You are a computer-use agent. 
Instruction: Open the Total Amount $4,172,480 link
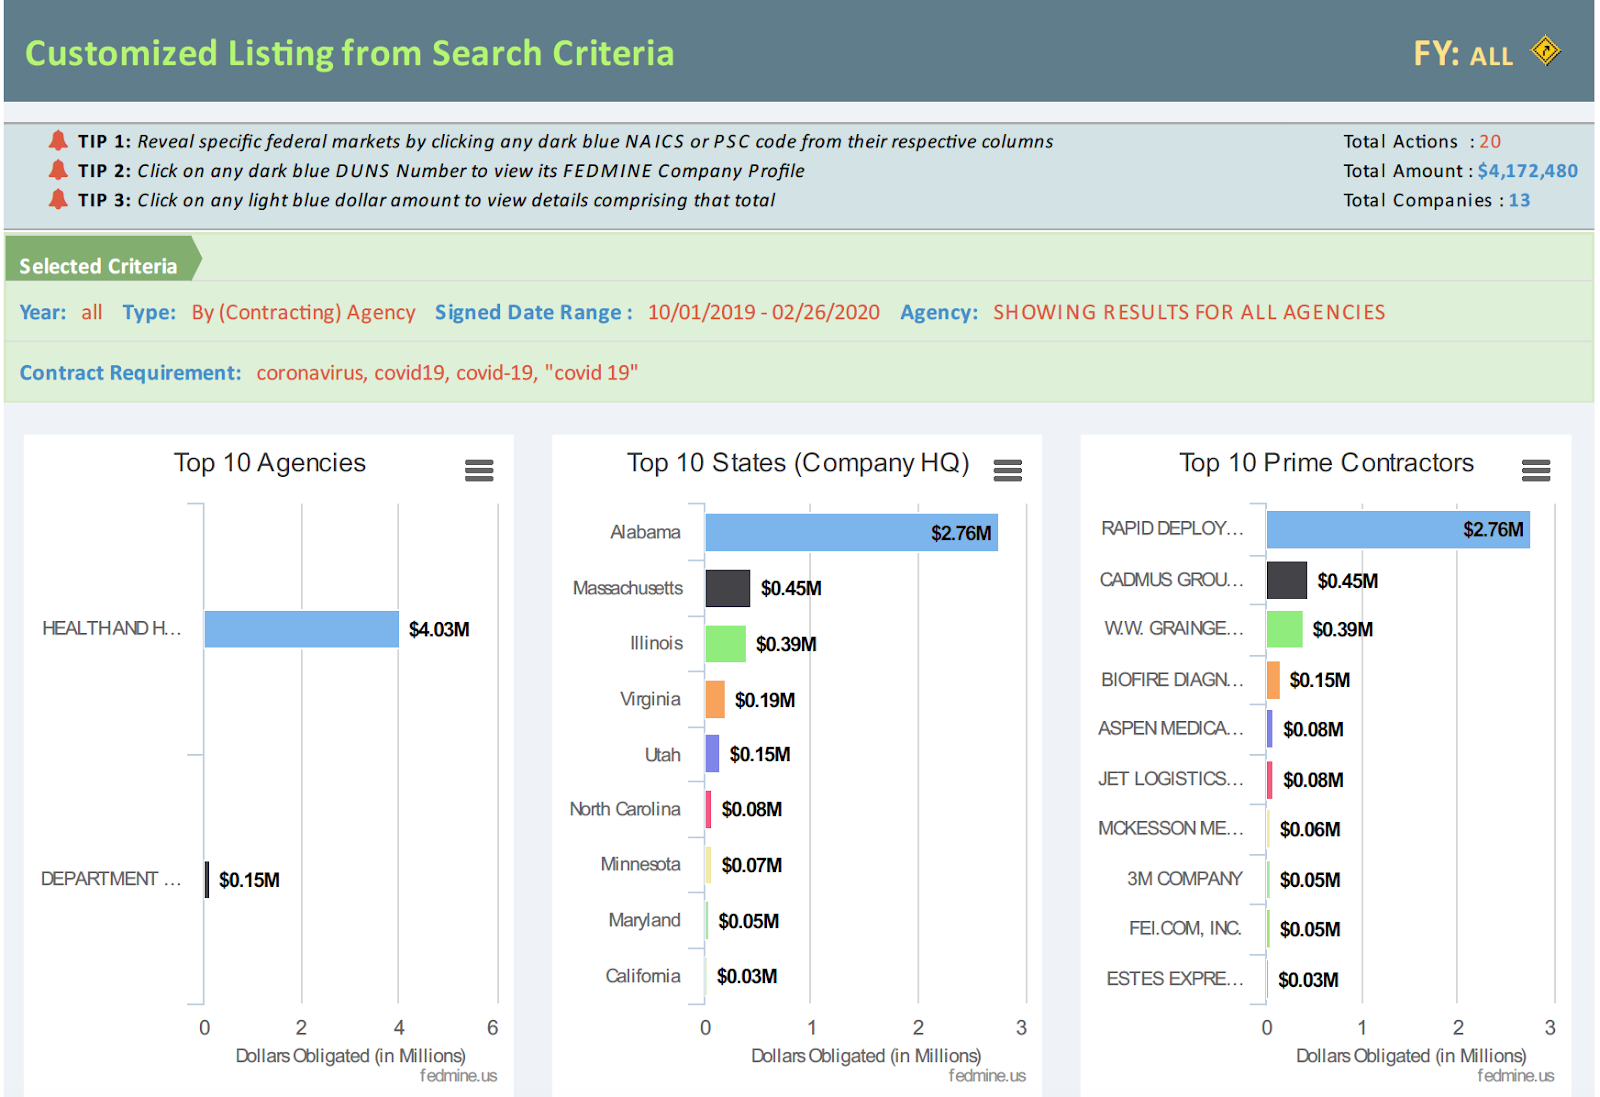coord(1527,171)
